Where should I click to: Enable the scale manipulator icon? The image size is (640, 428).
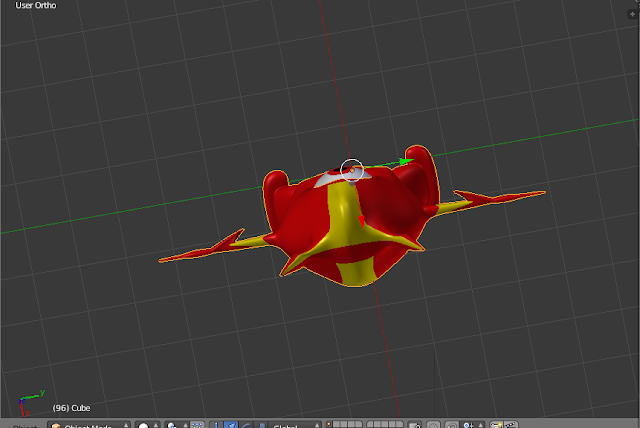click(x=261, y=426)
